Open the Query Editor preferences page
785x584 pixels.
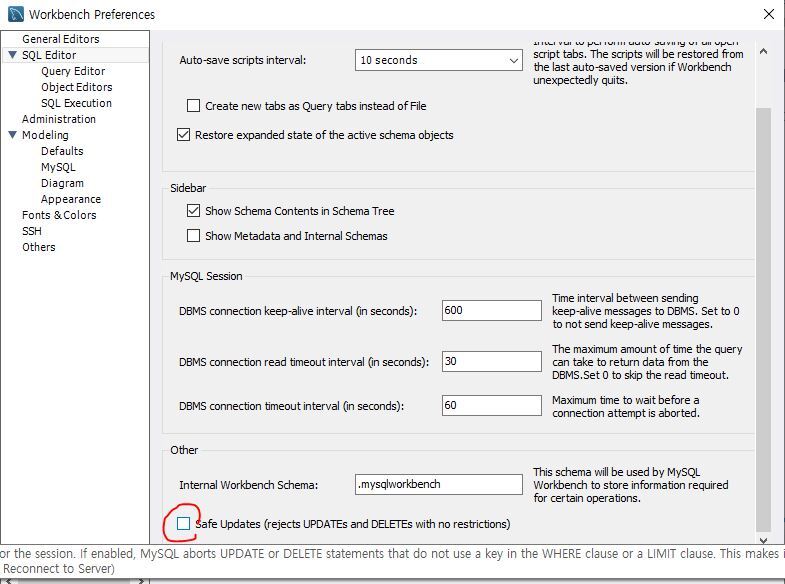(73, 71)
